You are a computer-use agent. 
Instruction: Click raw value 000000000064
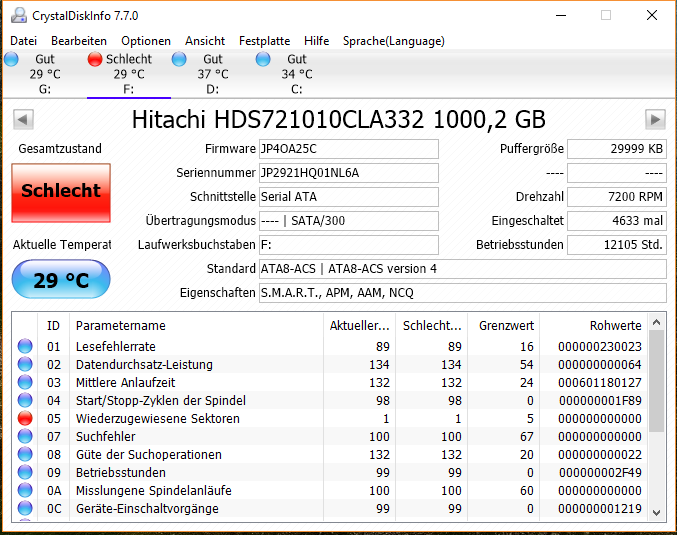click(600, 364)
